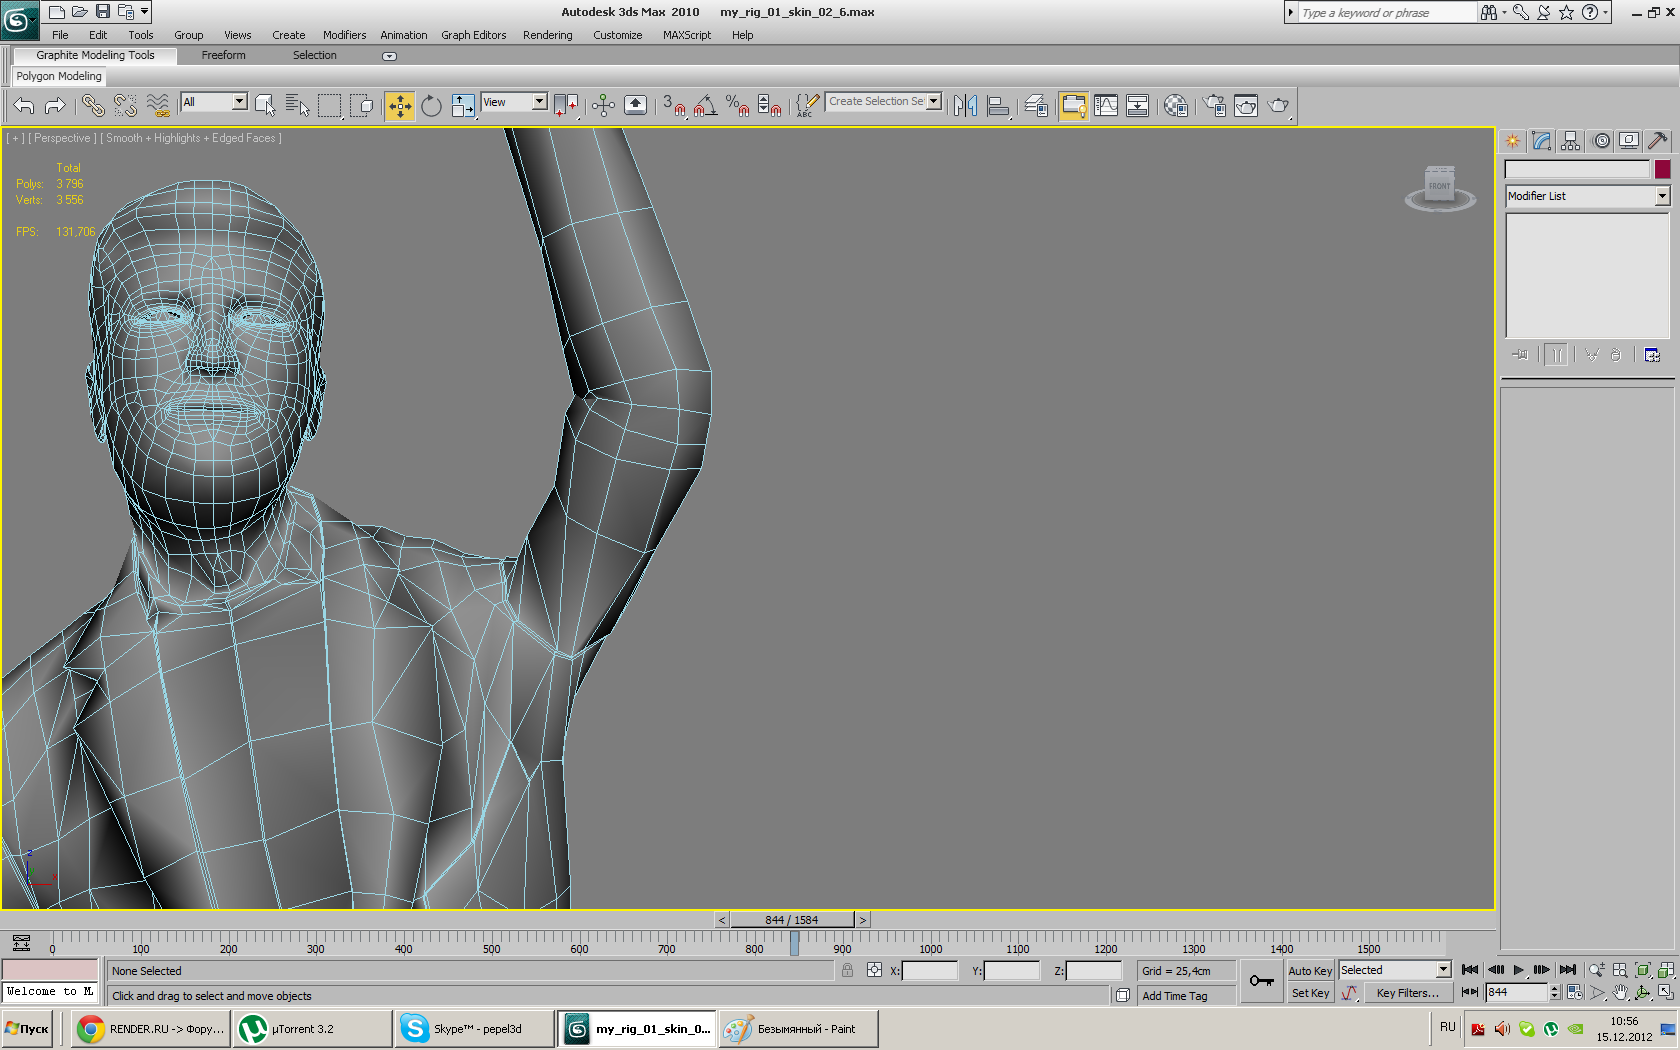Click the crimson object color swatch
This screenshot has width=1680, height=1050.
tap(1662, 170)
